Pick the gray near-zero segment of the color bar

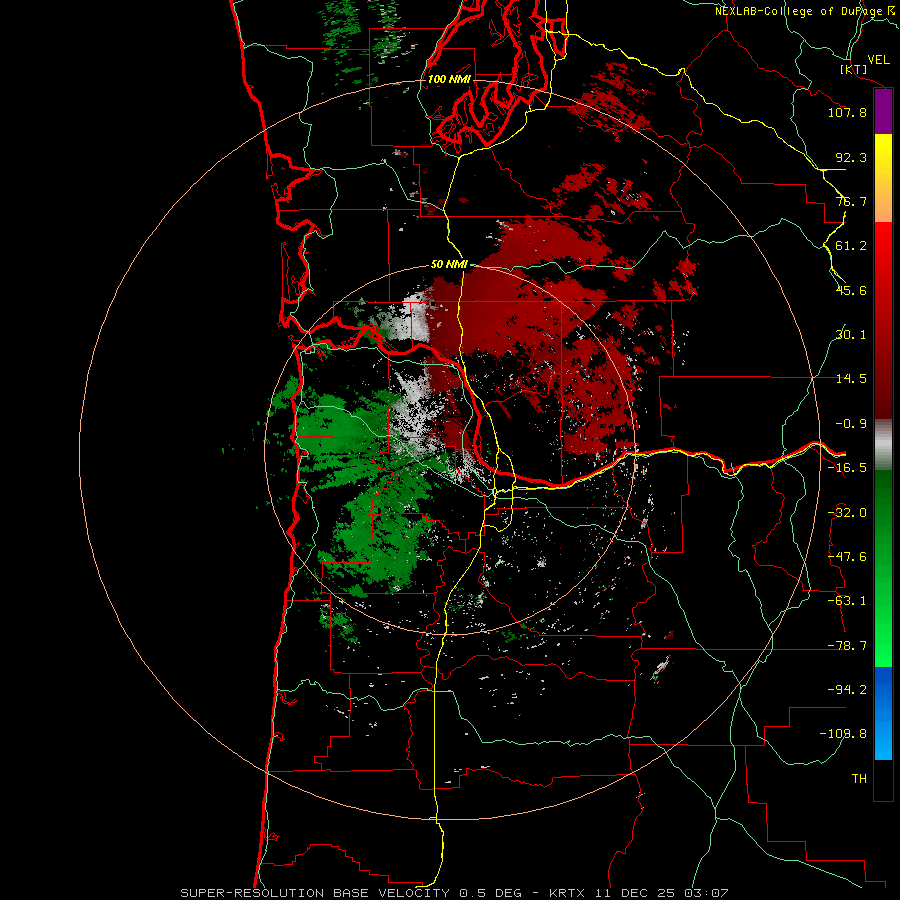tap(883, 445)
